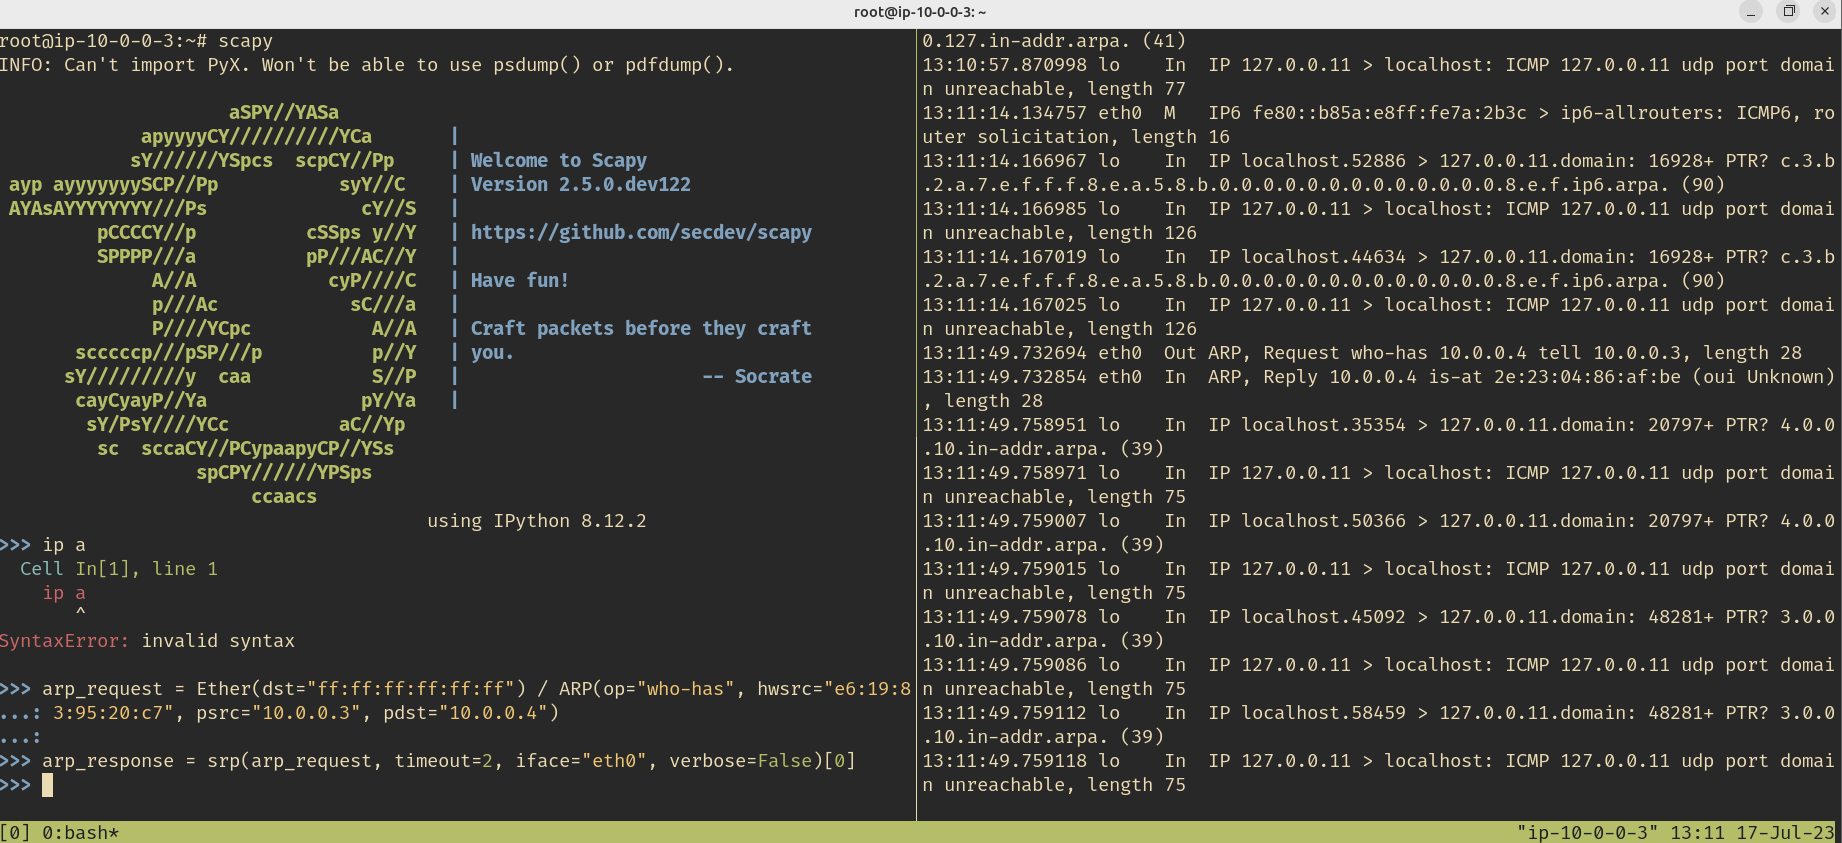1842x843 pixels.
Task: Click the '>>> ip a' command line
Action: 43,544
